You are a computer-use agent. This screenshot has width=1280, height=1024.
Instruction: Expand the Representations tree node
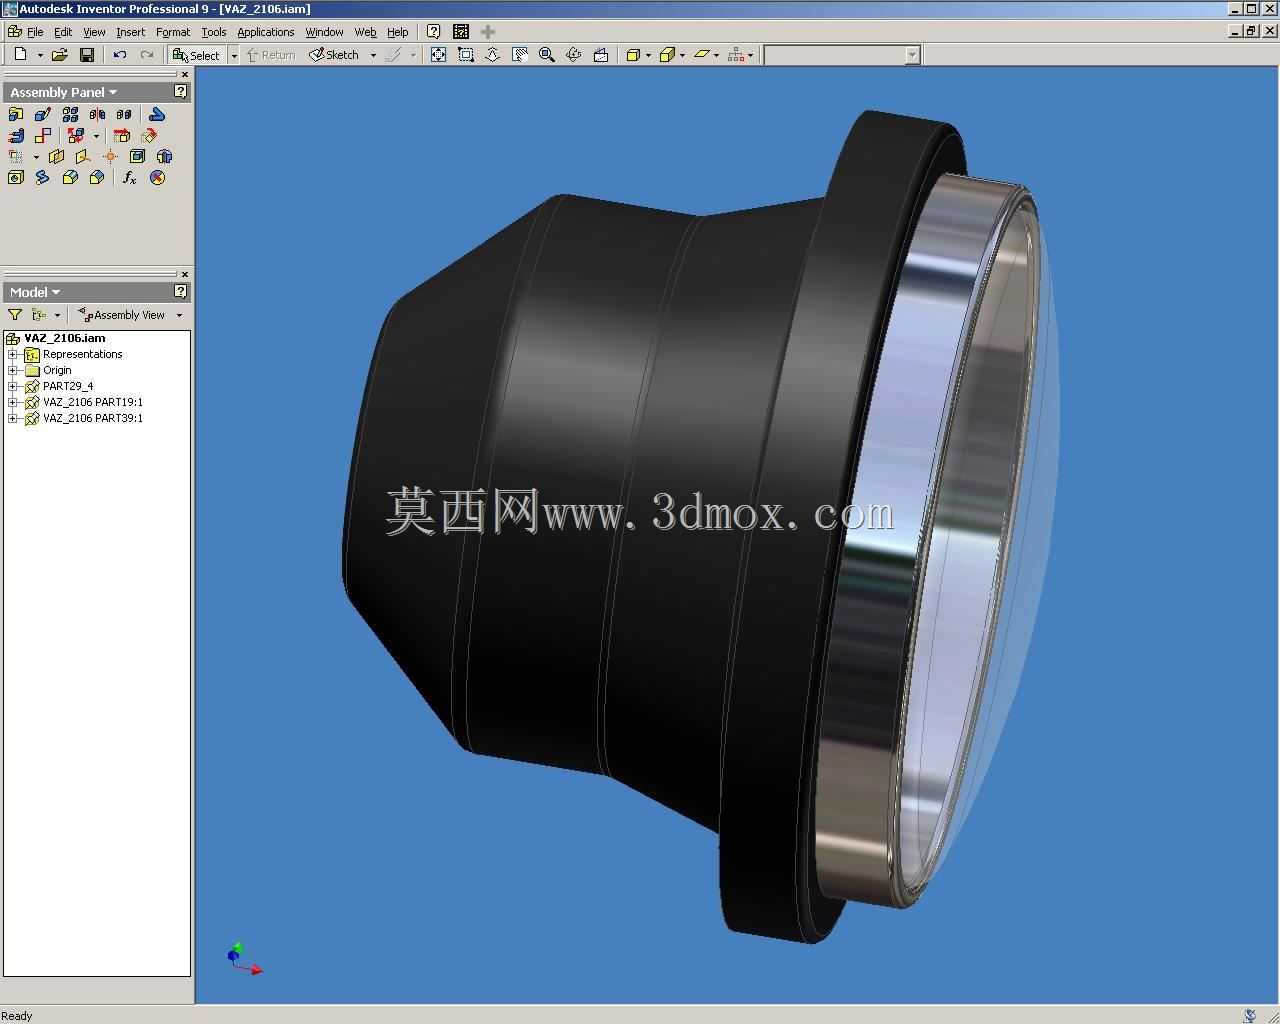13,355
